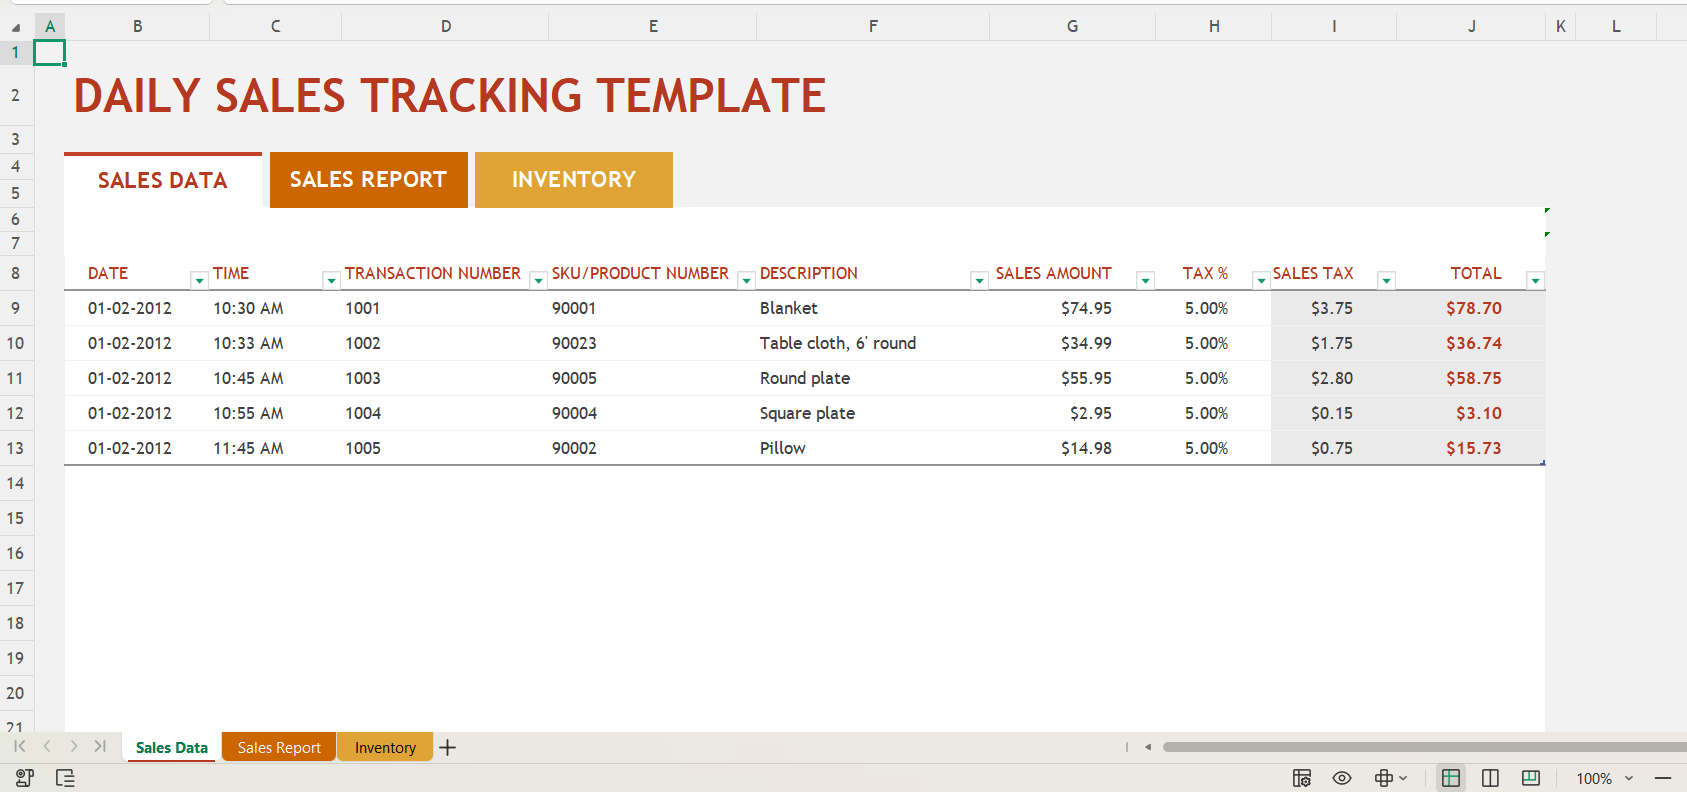Select the 'Pillow' description cell
Viewport: 1687px width, 792px height.
tap(873, 448)
